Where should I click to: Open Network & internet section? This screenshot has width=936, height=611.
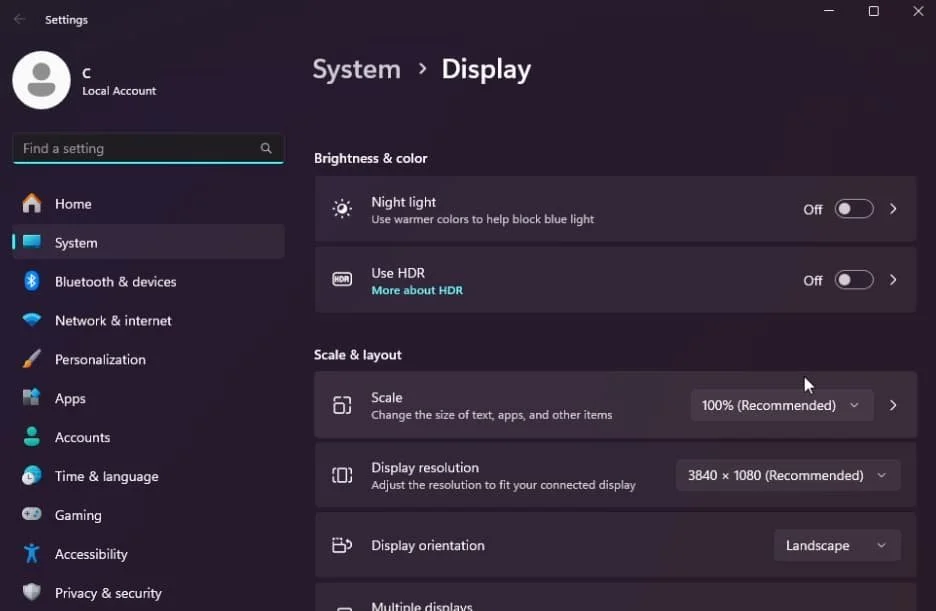(148, 320)
